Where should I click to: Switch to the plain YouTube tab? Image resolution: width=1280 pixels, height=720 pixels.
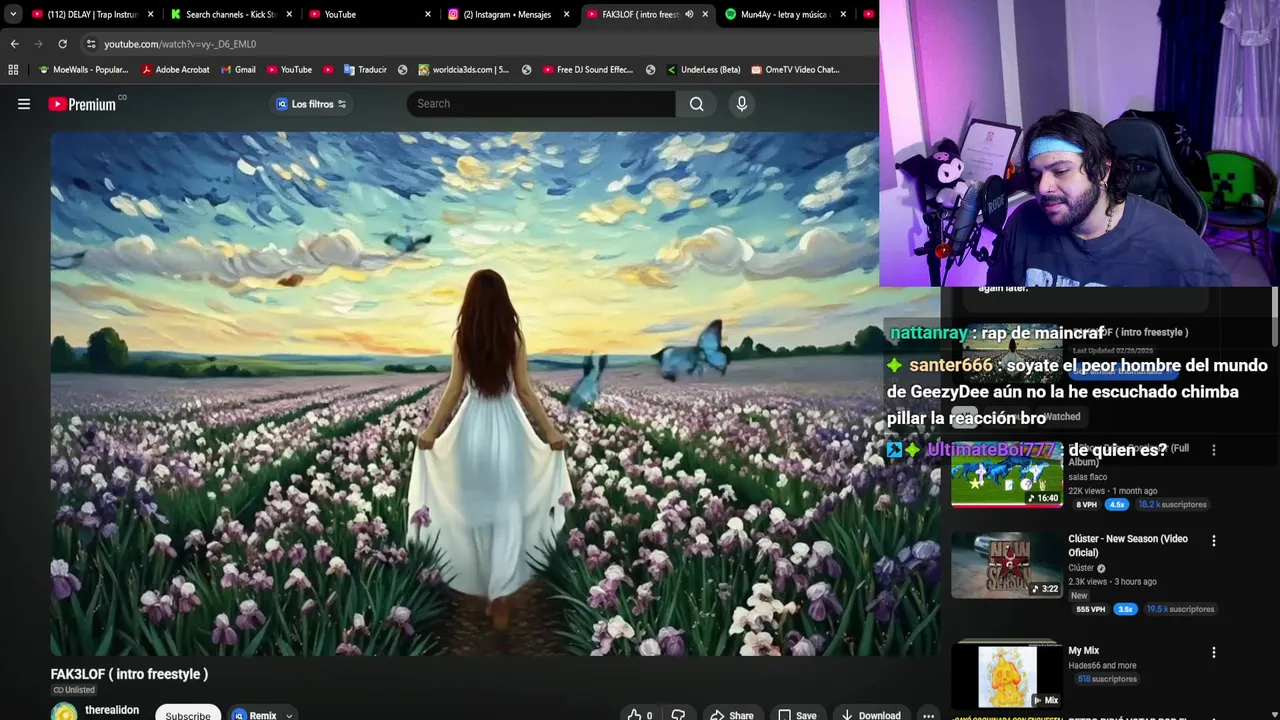(369, 14)
